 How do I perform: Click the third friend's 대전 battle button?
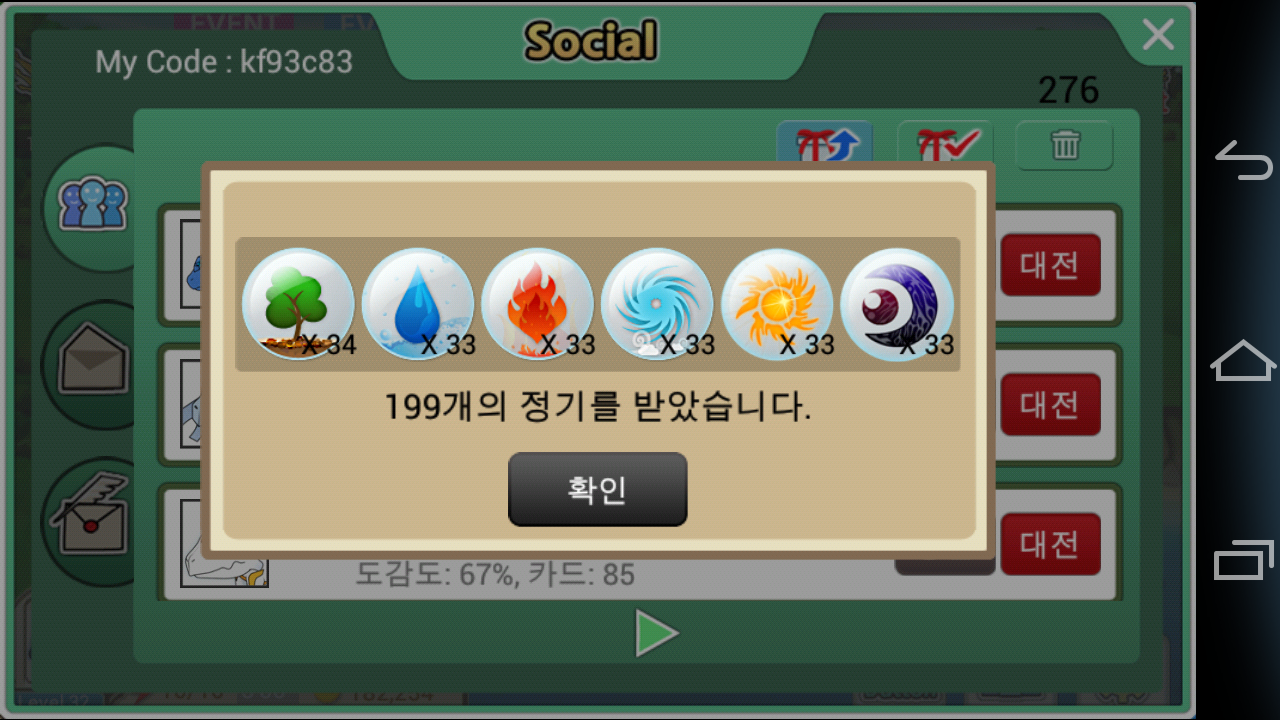click(x=1050, y=544)
